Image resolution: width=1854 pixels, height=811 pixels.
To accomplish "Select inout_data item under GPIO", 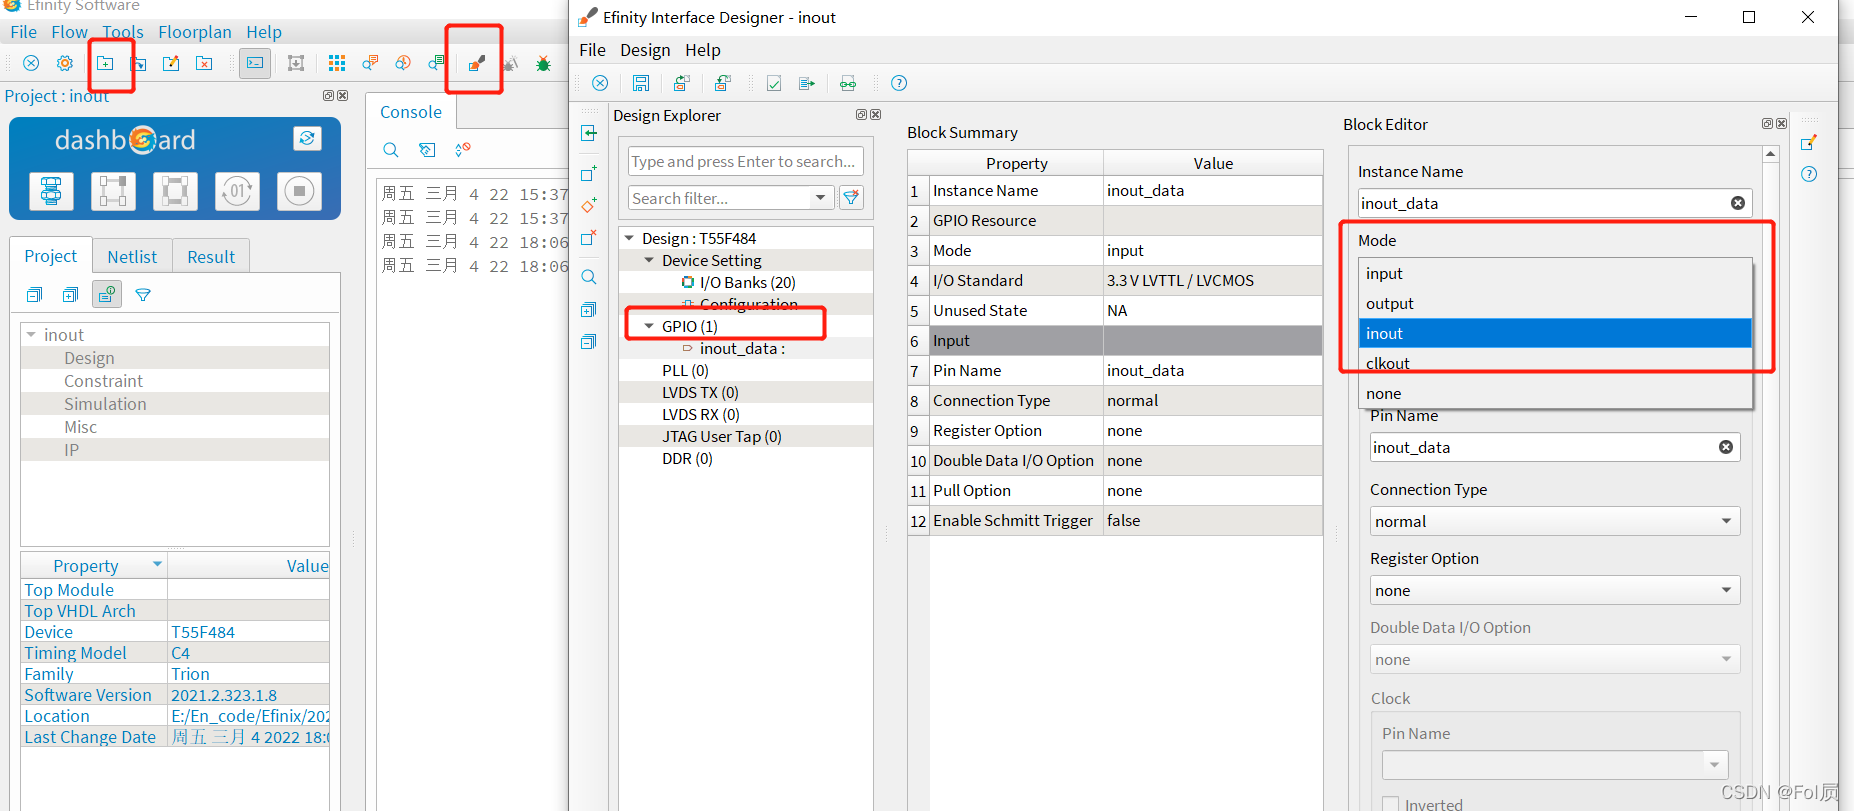I will [x=742, y=348].
